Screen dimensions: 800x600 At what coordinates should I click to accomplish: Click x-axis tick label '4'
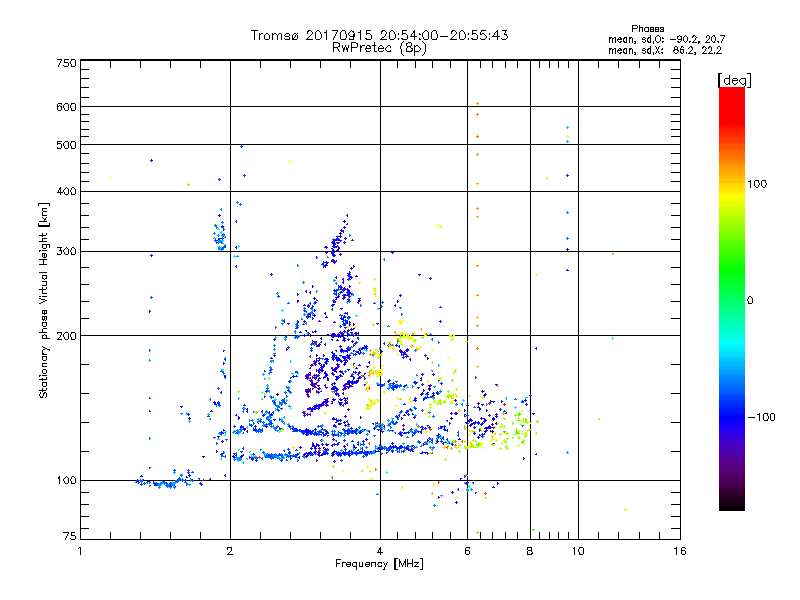380,551
